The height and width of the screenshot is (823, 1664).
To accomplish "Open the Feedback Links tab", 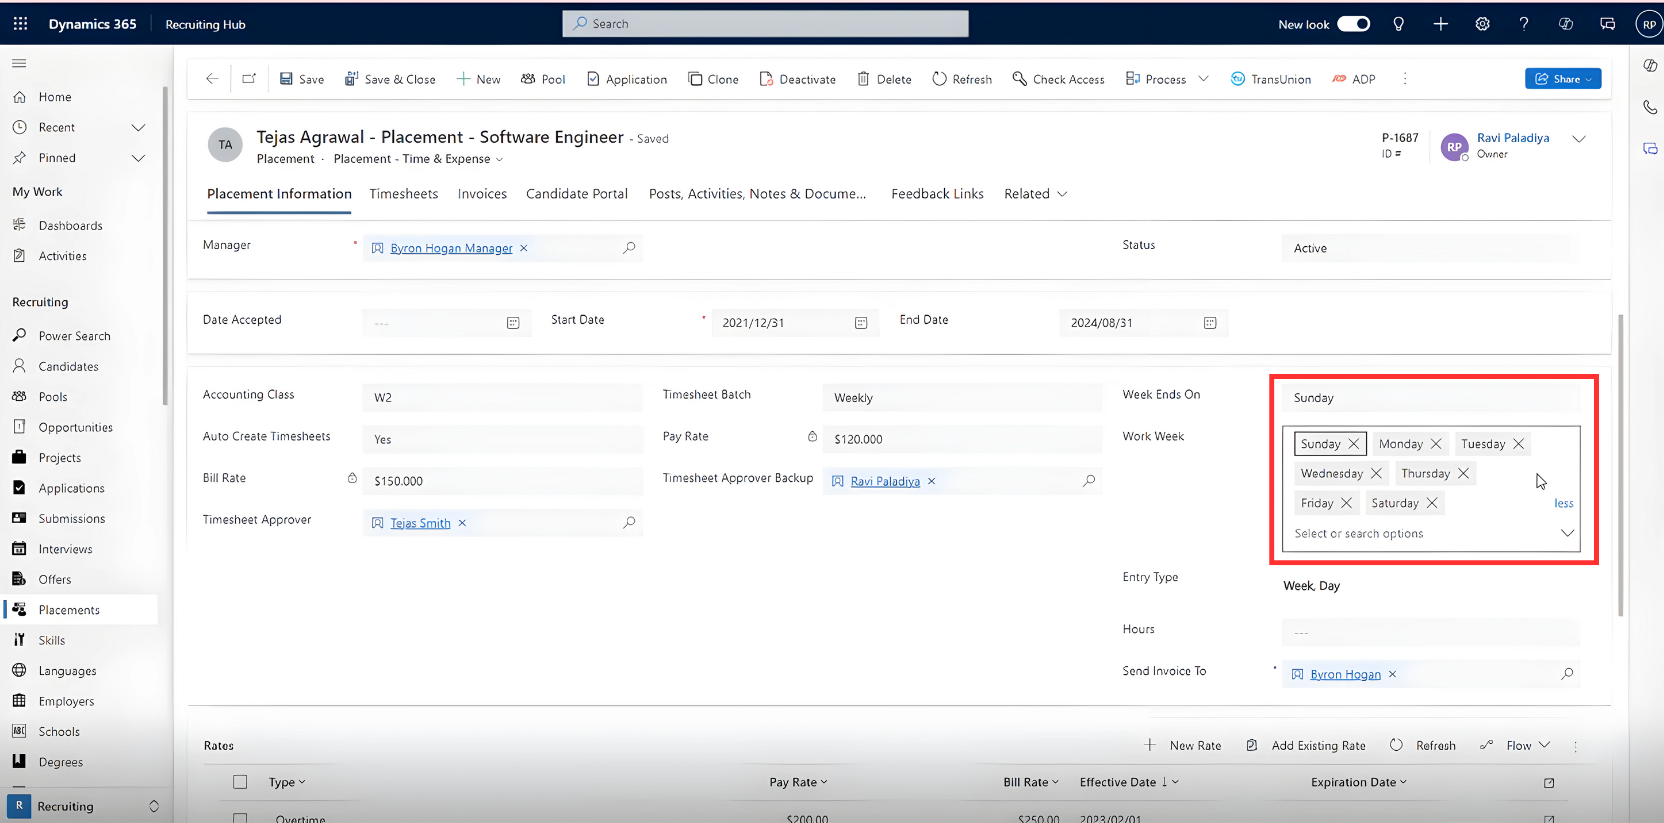I will (x=937, y=194).
